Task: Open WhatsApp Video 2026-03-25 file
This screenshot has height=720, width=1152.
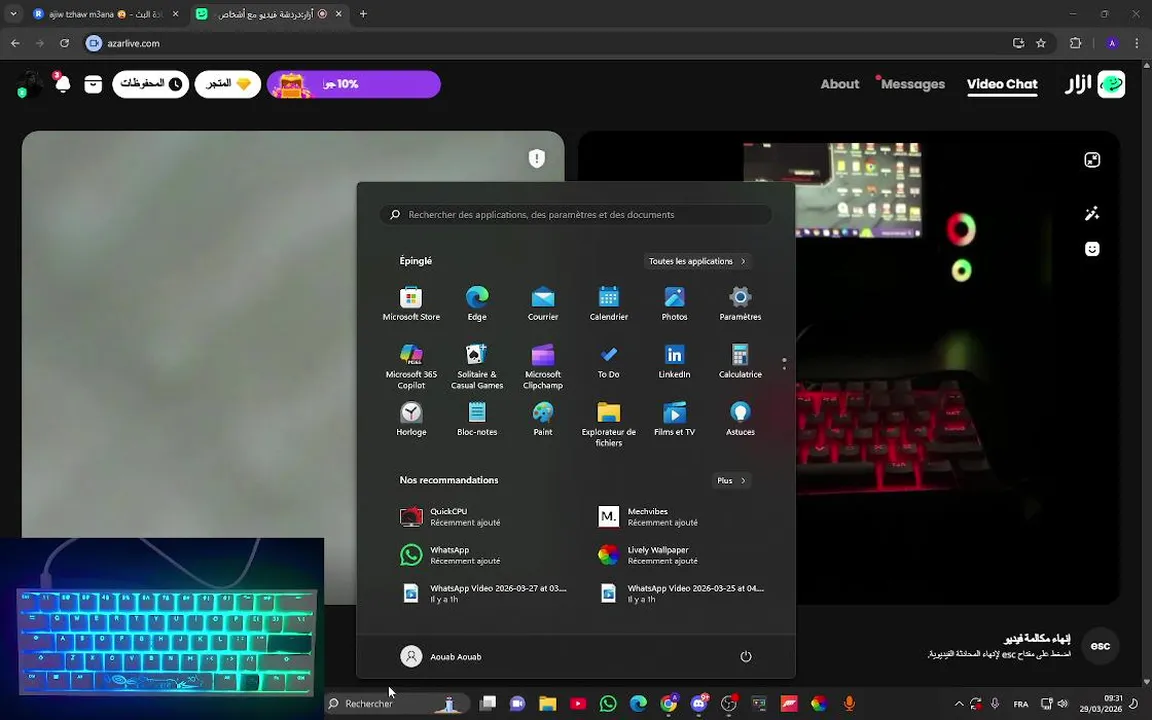Action: tap(680, 593)
